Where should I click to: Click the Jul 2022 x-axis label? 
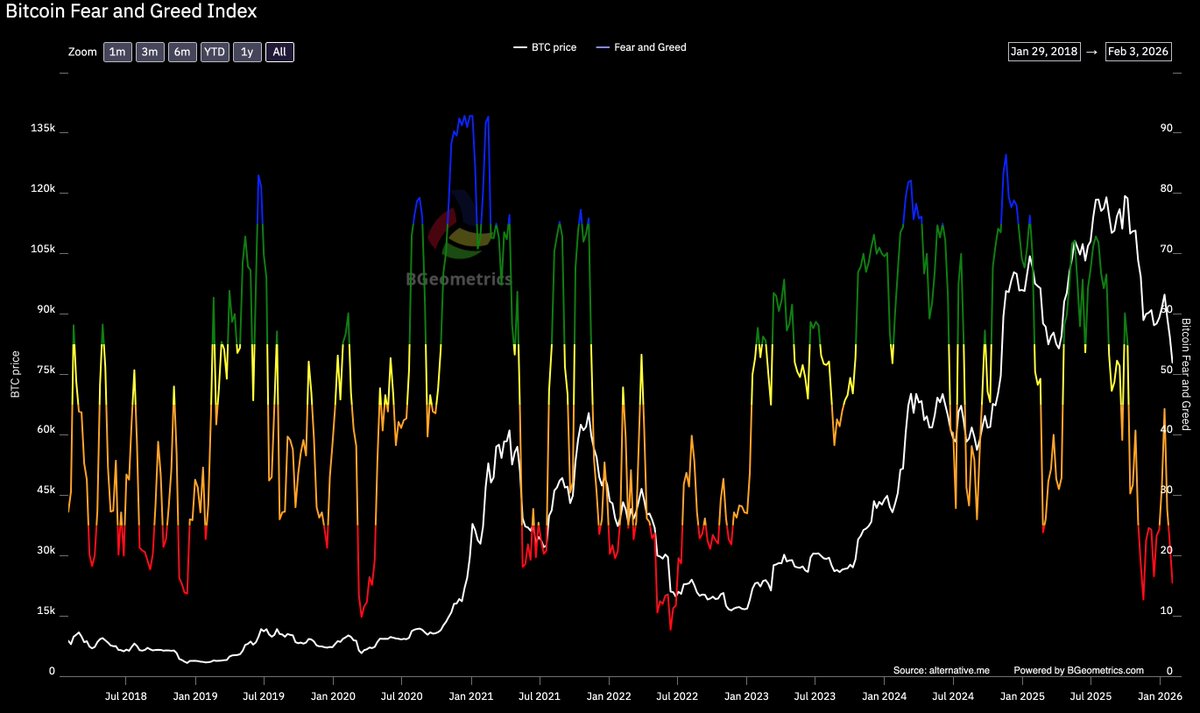point(678,694)
